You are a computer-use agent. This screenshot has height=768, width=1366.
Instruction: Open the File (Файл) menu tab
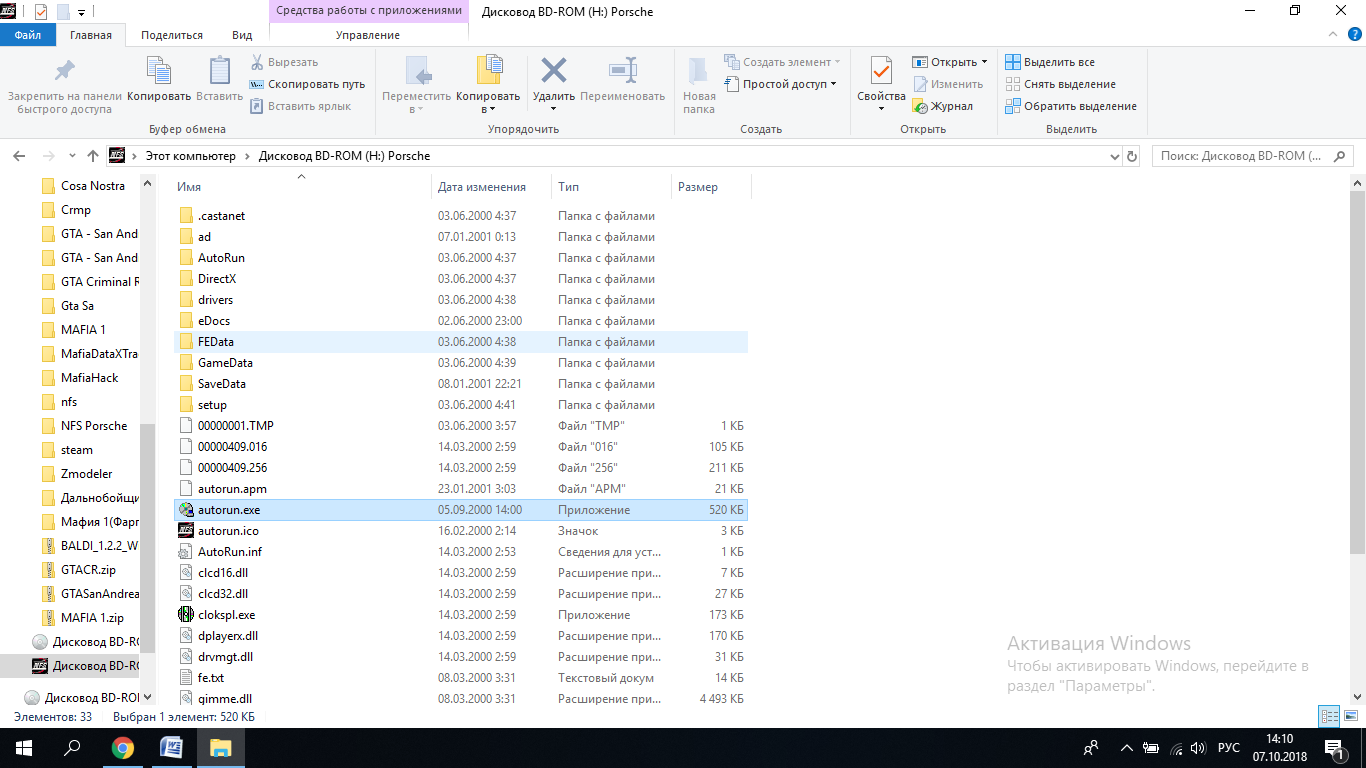tap(28, 35)
